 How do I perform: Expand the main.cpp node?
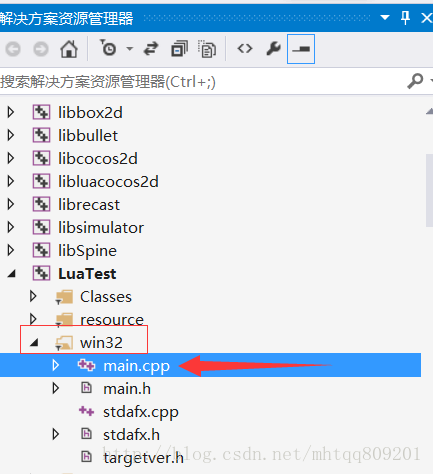click(x=56, y=365)
